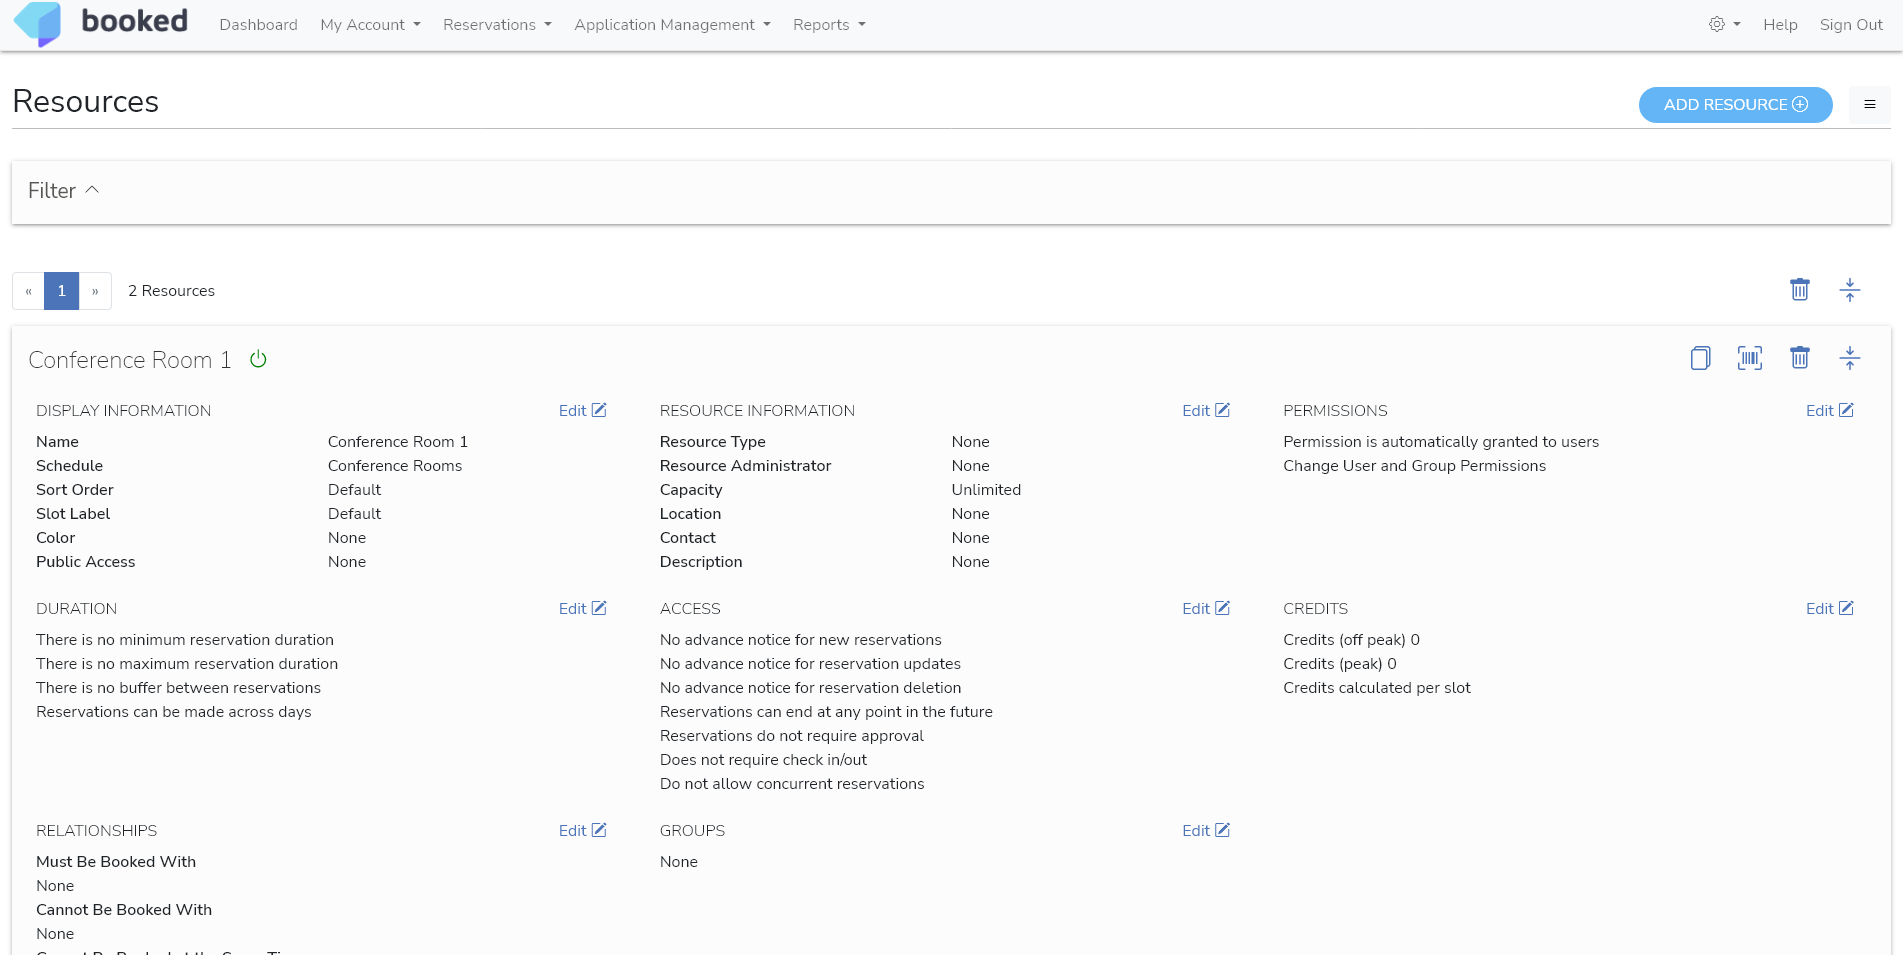Print Conference Room 1 barcode icon
This screenshot has height=955, width=1903.
pos(1749,358)
